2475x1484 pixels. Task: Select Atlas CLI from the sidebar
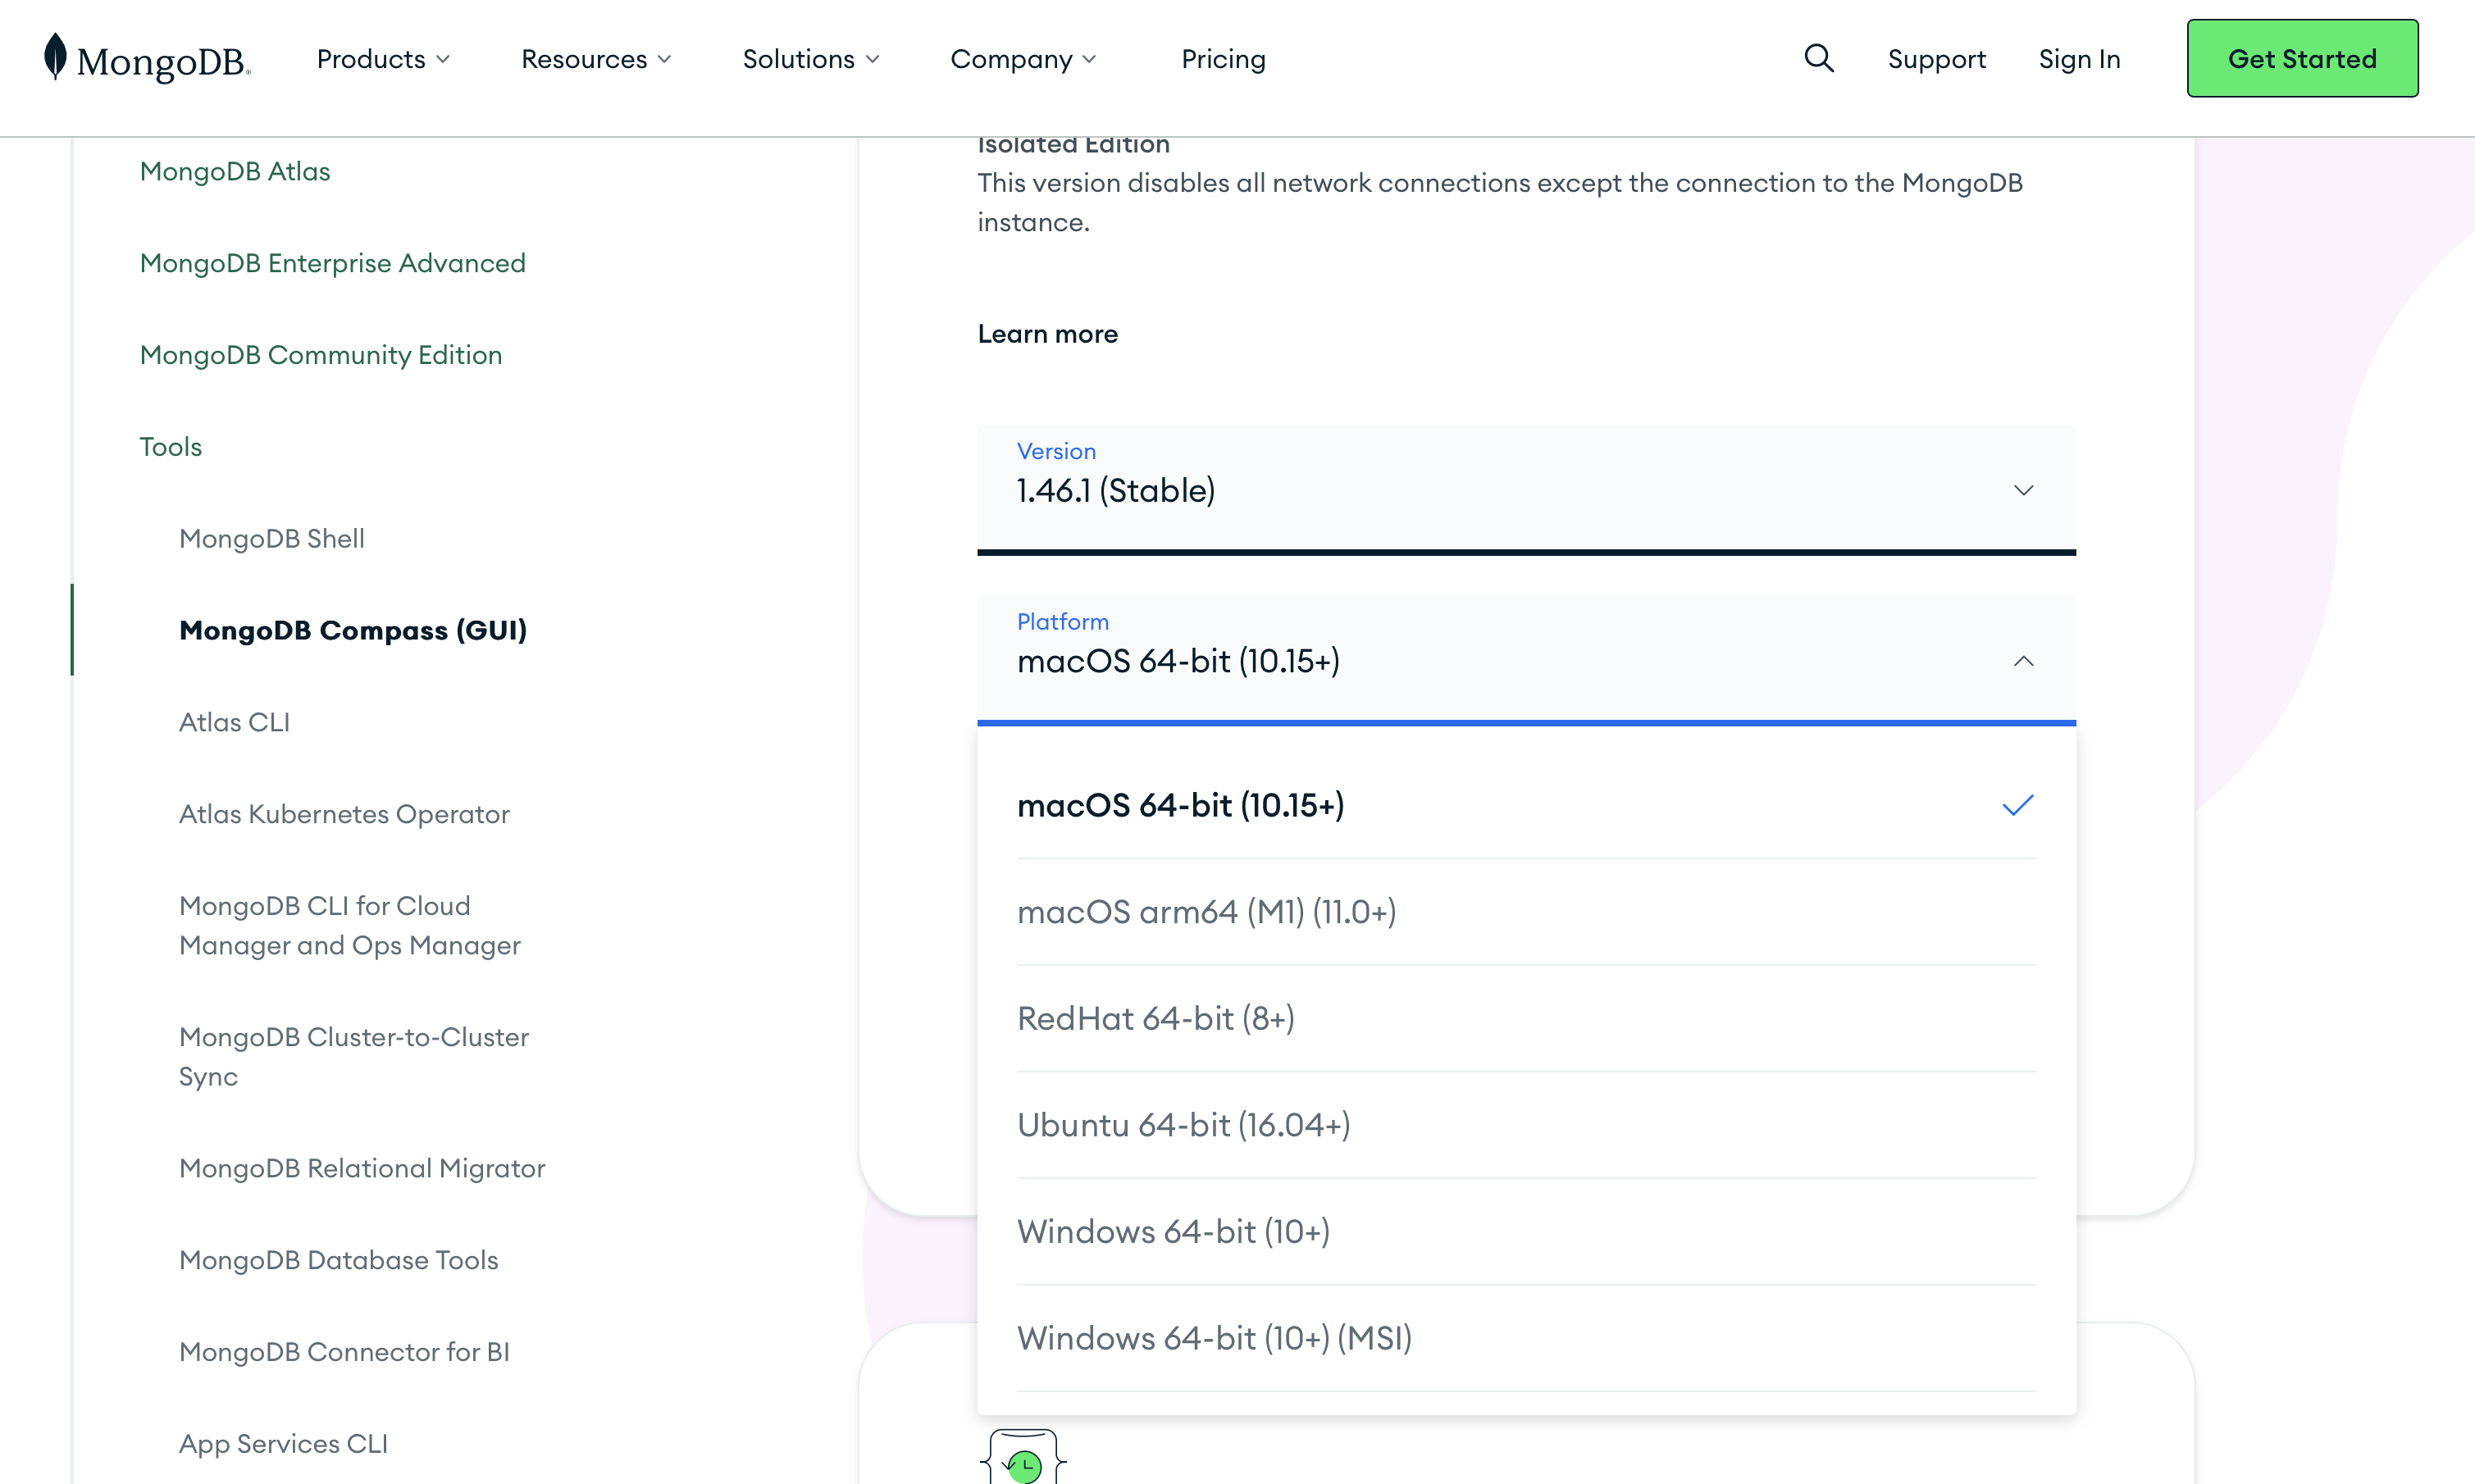tap(234, 721)
